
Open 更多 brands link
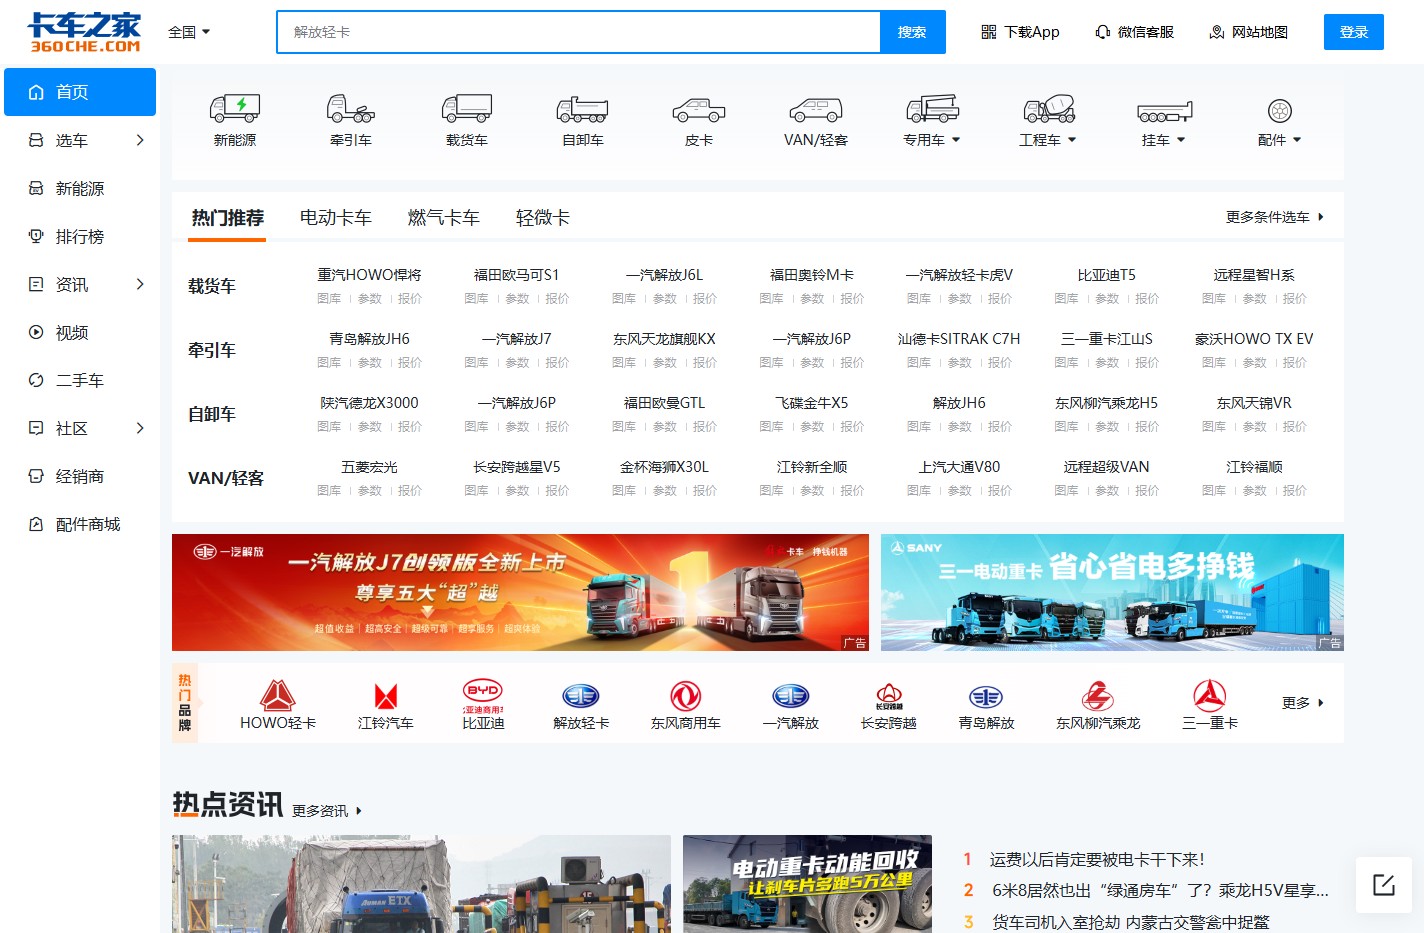coord(1303,703)
